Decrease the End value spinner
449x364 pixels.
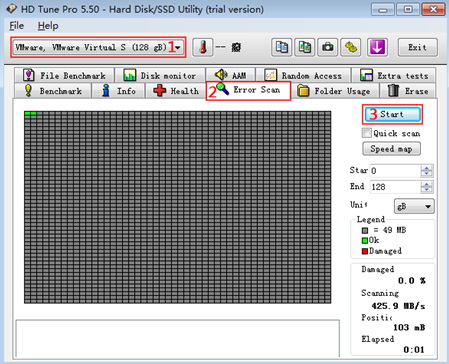coord(427,190)
